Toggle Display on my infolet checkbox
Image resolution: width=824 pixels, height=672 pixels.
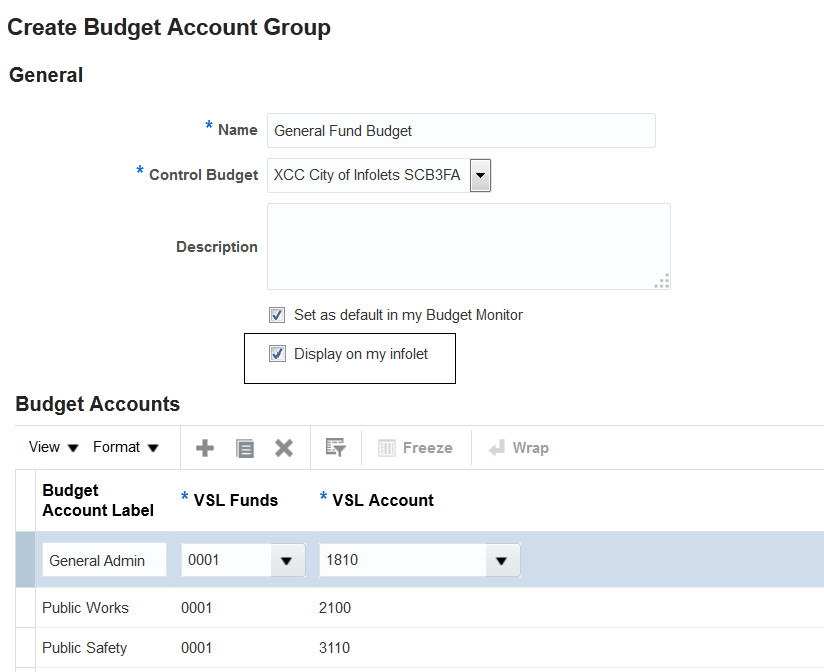[277, 354]
